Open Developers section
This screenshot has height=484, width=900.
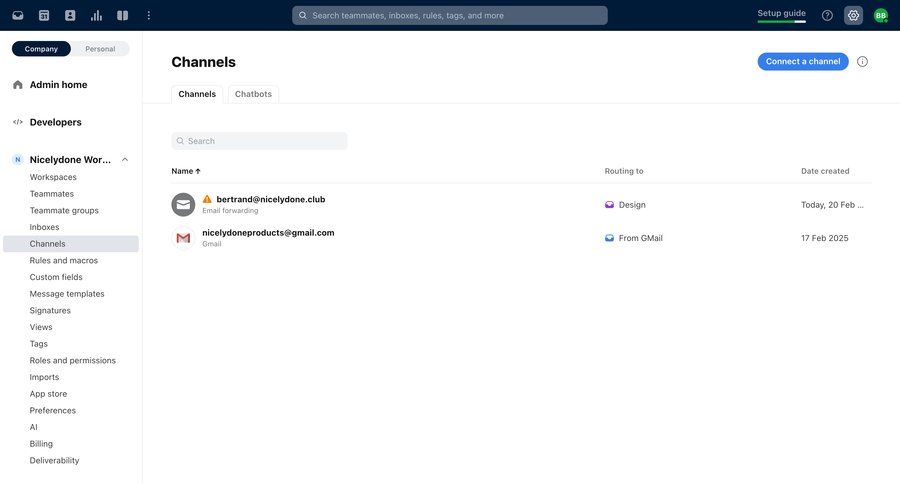(x=55, y=122)
